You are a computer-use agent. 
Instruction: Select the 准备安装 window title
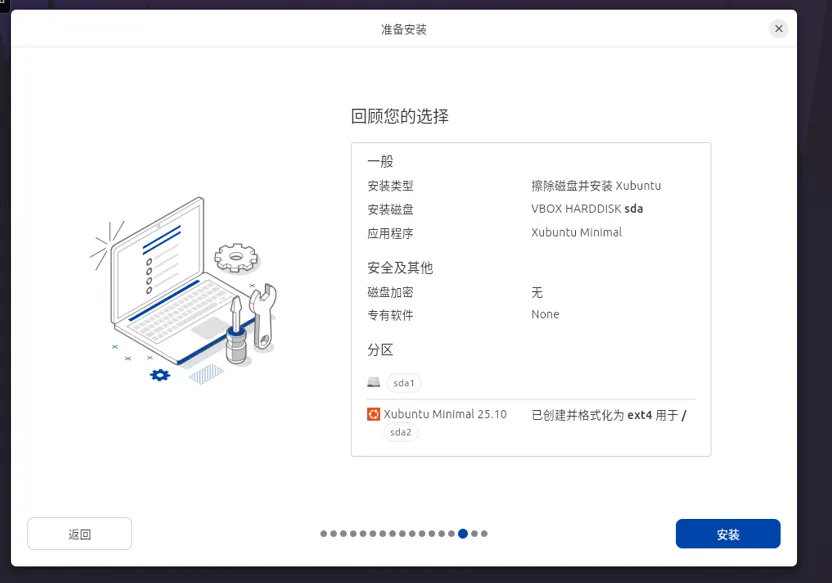pyautogui.click(x=404, y=29)
